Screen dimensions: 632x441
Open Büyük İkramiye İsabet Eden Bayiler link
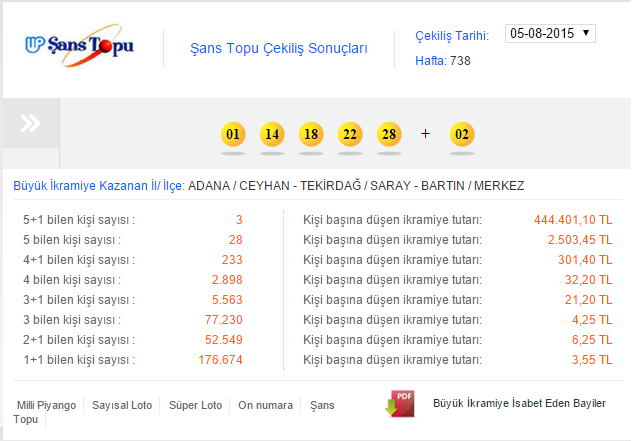point(519,403)
